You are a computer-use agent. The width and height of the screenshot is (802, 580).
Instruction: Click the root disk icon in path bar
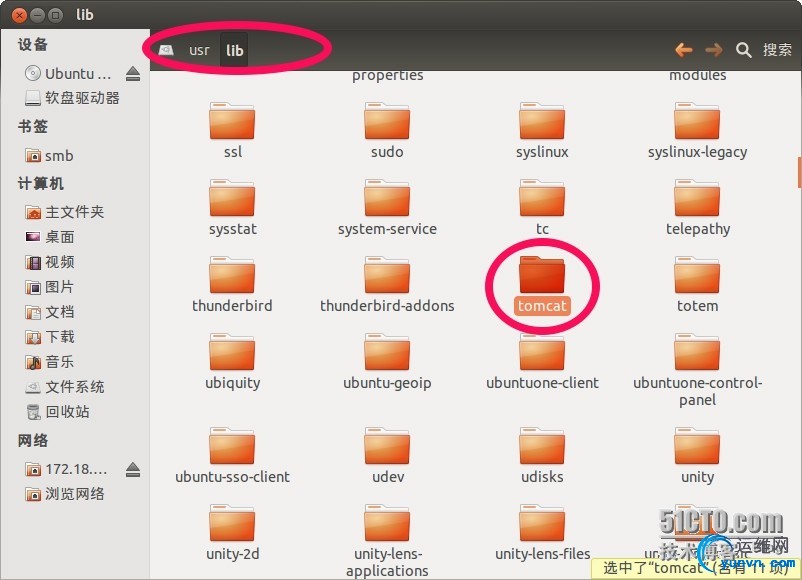pyautogui.click(x=166, y=50)
